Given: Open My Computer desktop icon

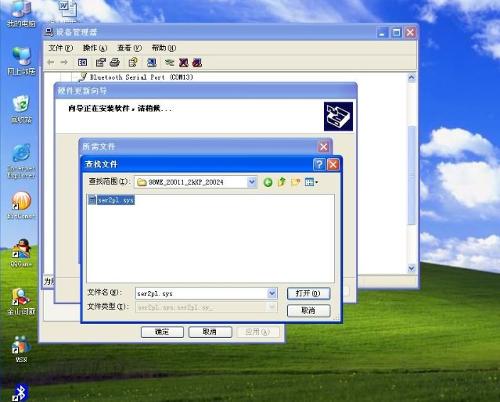Looking at the screenshot, I should (21, 14).
